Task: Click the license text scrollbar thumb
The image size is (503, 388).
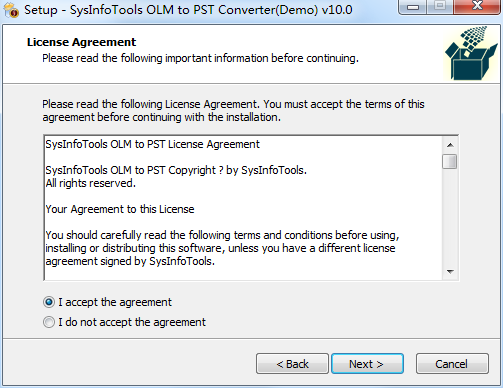Action: click(450, 162)
